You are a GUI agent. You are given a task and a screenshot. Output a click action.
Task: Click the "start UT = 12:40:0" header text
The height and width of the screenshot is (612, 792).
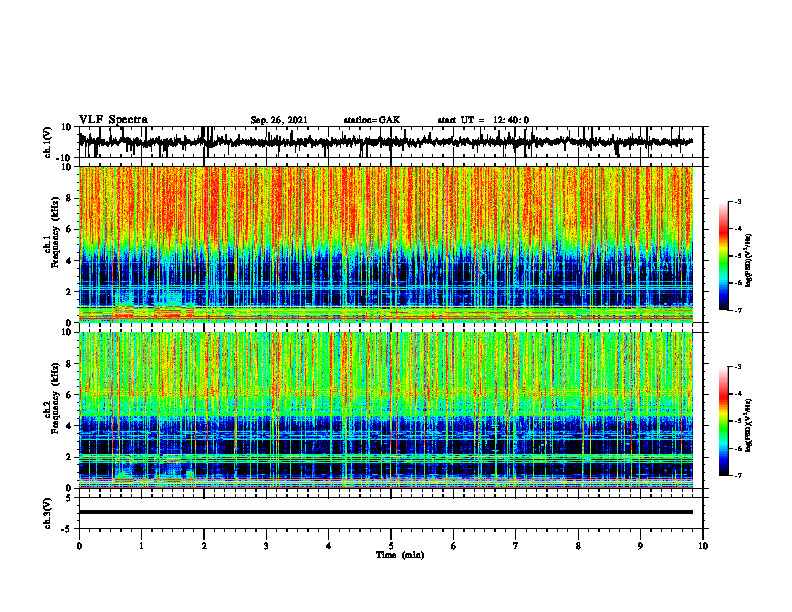(483, 120)
